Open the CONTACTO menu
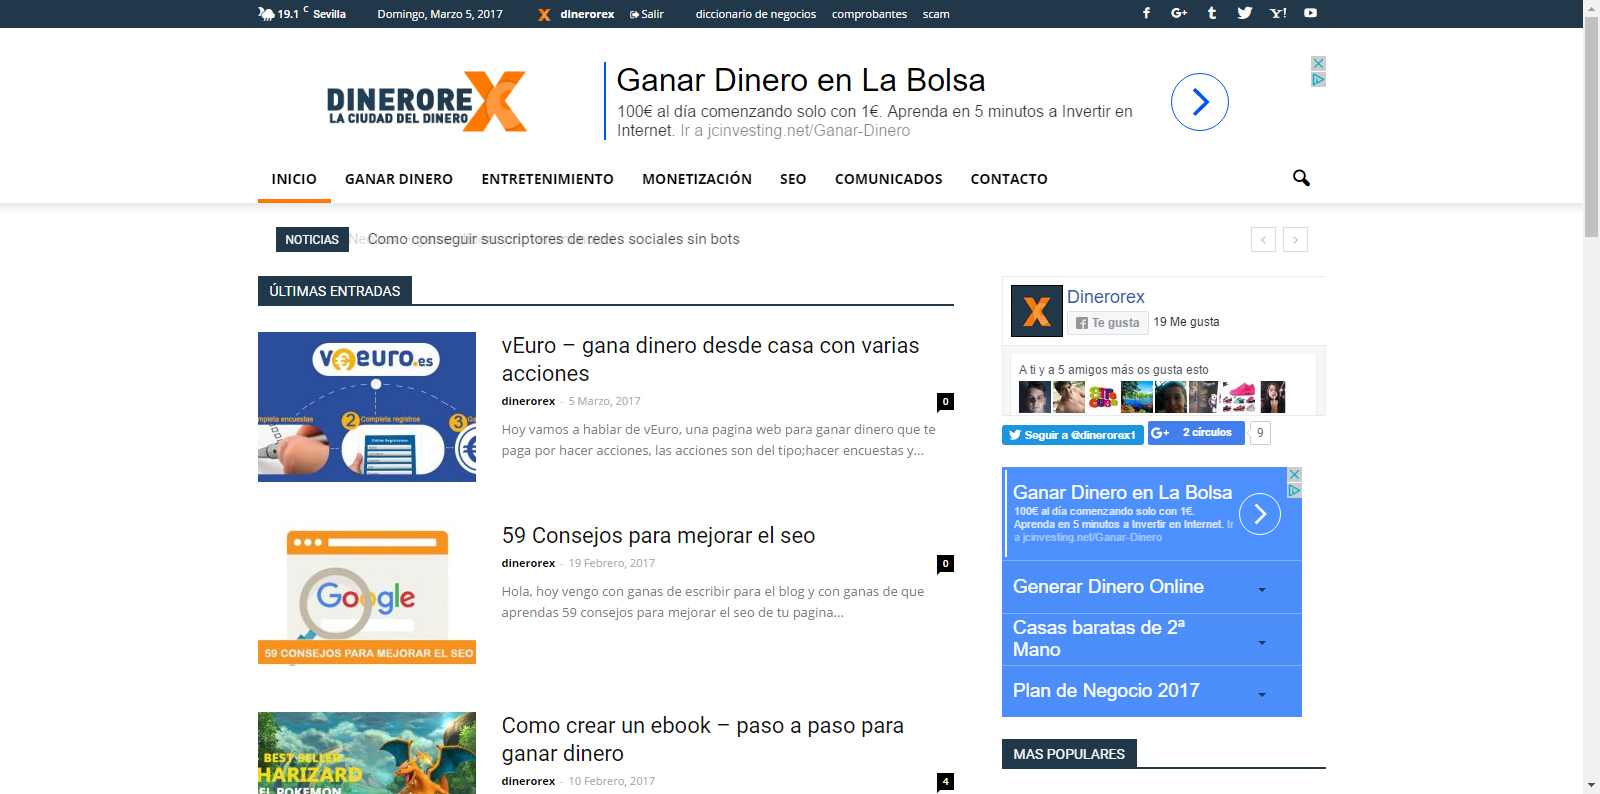The height and width of the screenshot is (794, 1600). coord(1009,179)
